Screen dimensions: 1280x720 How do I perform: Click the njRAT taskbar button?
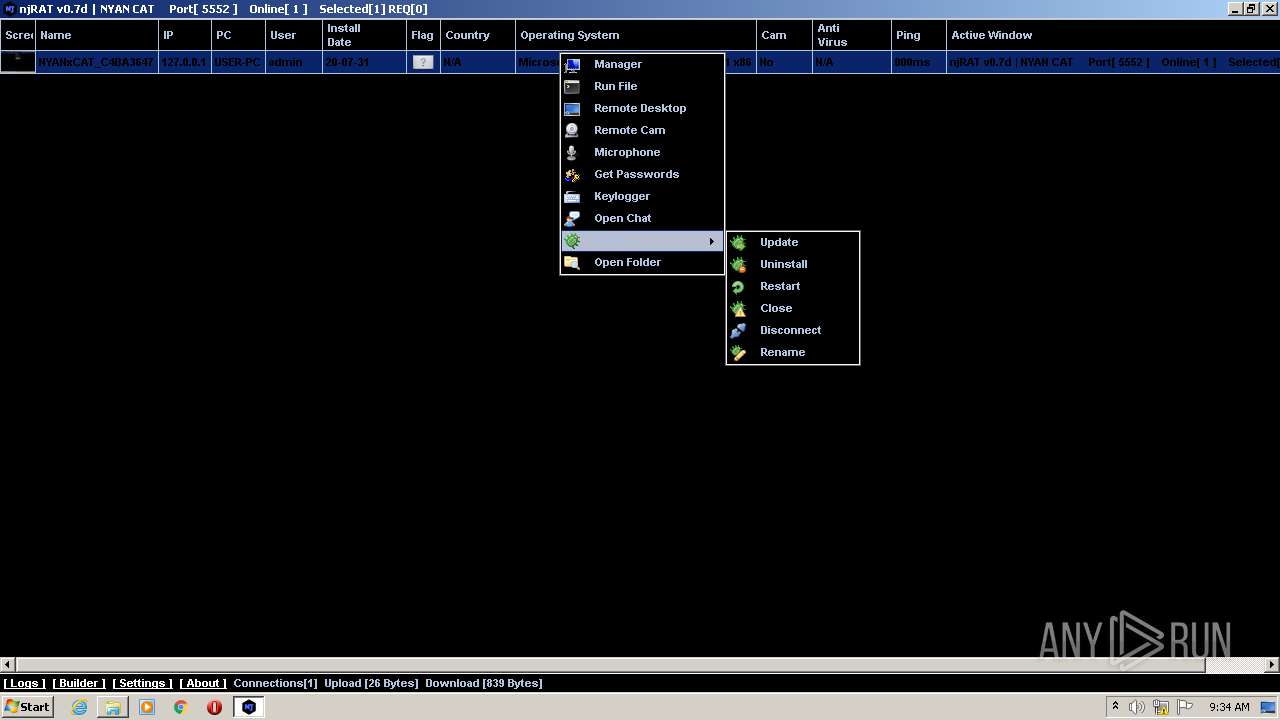249,707
